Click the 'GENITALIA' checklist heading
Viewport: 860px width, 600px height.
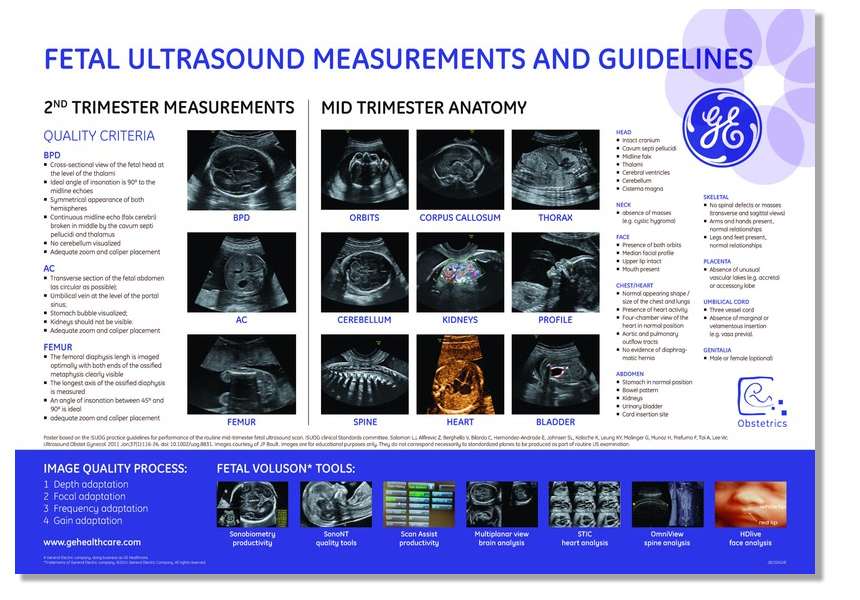coord(717,350)
